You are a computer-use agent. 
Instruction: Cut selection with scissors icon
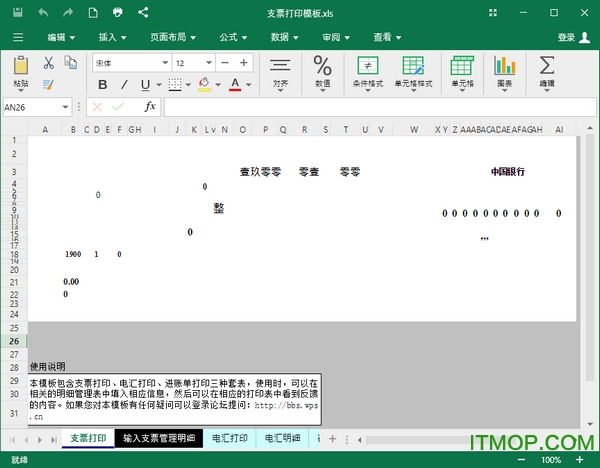click(49, 63)
